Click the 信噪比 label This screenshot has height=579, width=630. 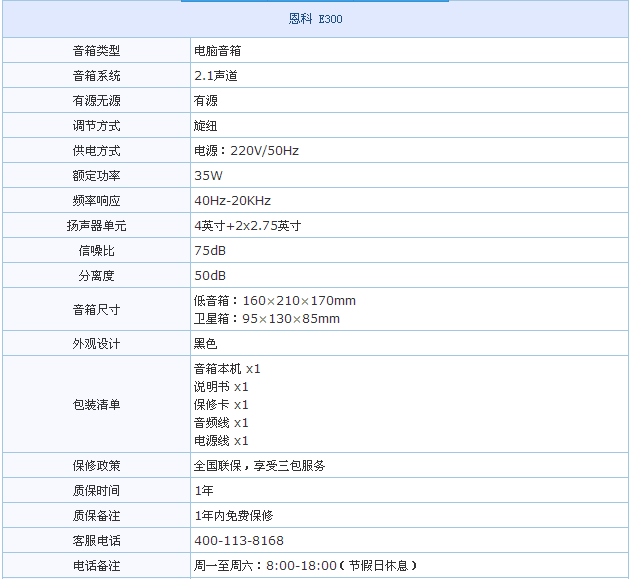96,251
